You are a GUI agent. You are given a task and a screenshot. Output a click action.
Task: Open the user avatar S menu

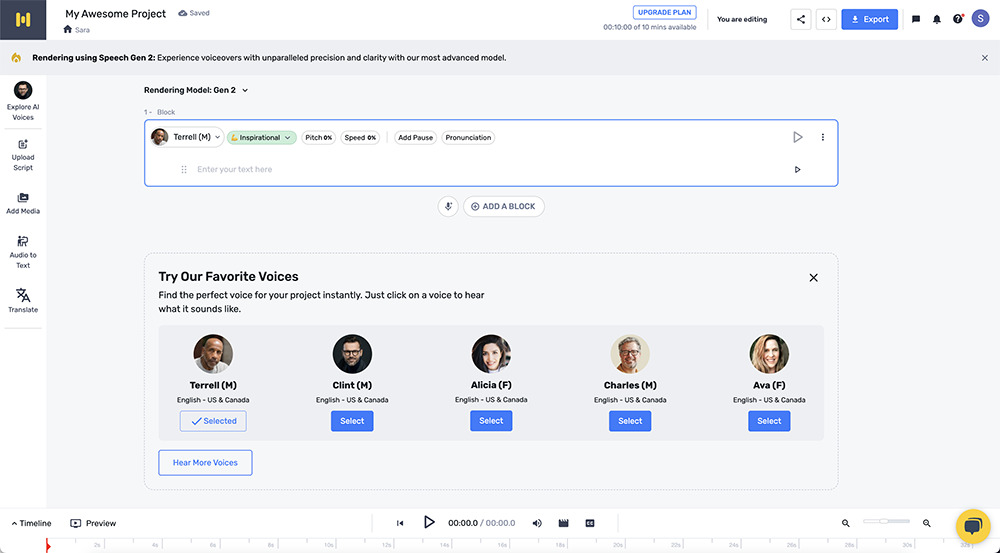click(980, 18)
